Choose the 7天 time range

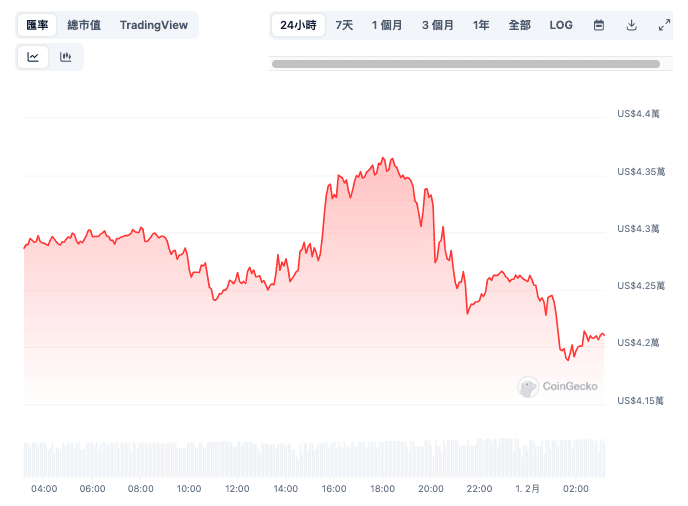[x=344, y=25]
